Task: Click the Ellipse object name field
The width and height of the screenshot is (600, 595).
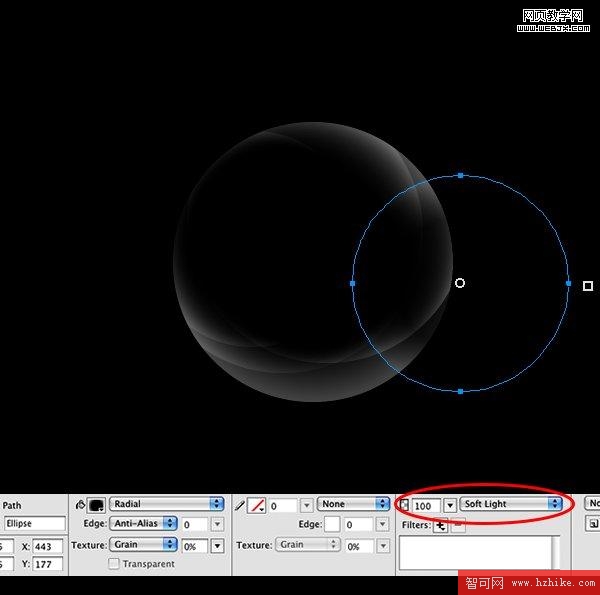Action: click(34, 524)
